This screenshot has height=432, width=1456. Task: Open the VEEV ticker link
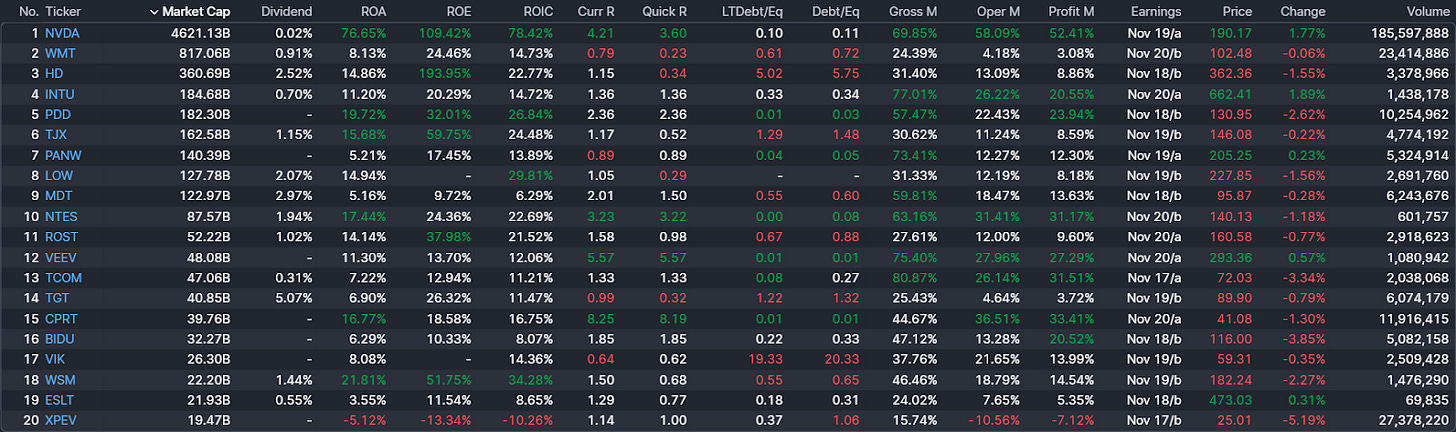pyautogui.click(x=61, y=257)
